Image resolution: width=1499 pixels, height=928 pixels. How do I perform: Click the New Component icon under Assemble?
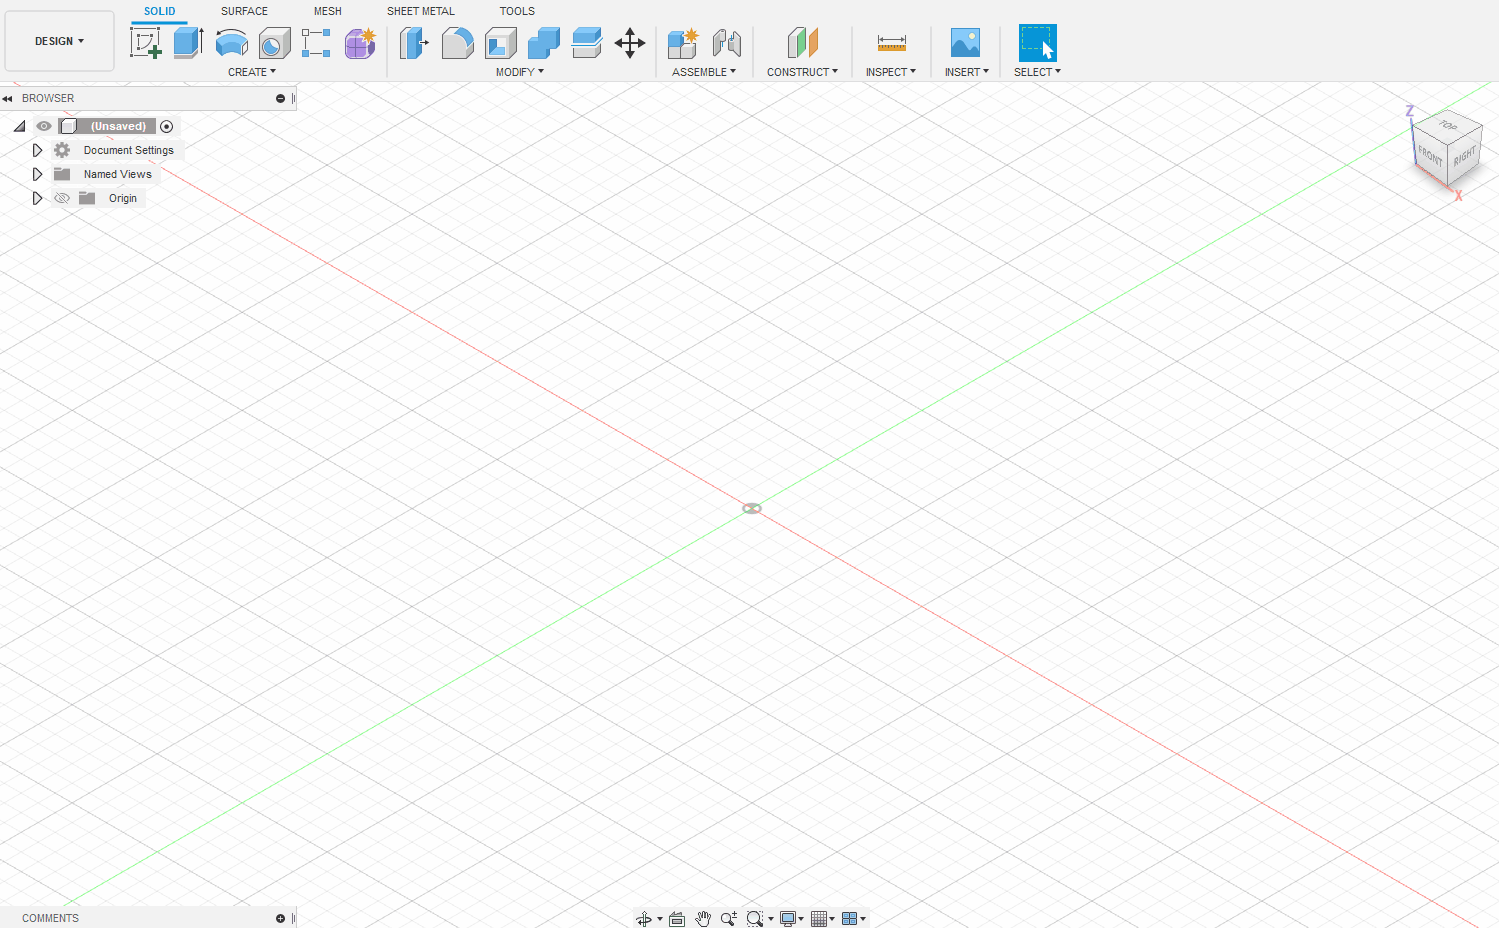pyautogui.click(x=682, y=43)
